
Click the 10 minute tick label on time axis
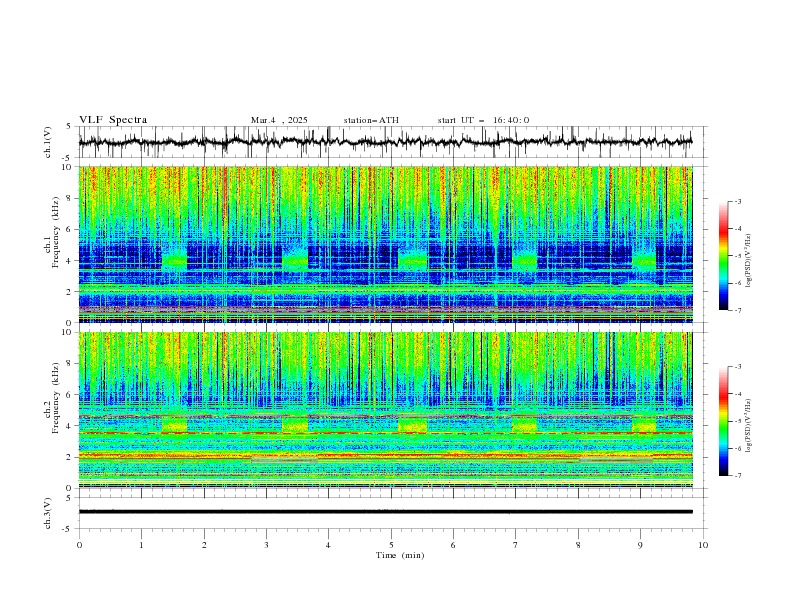click(703, 545)
